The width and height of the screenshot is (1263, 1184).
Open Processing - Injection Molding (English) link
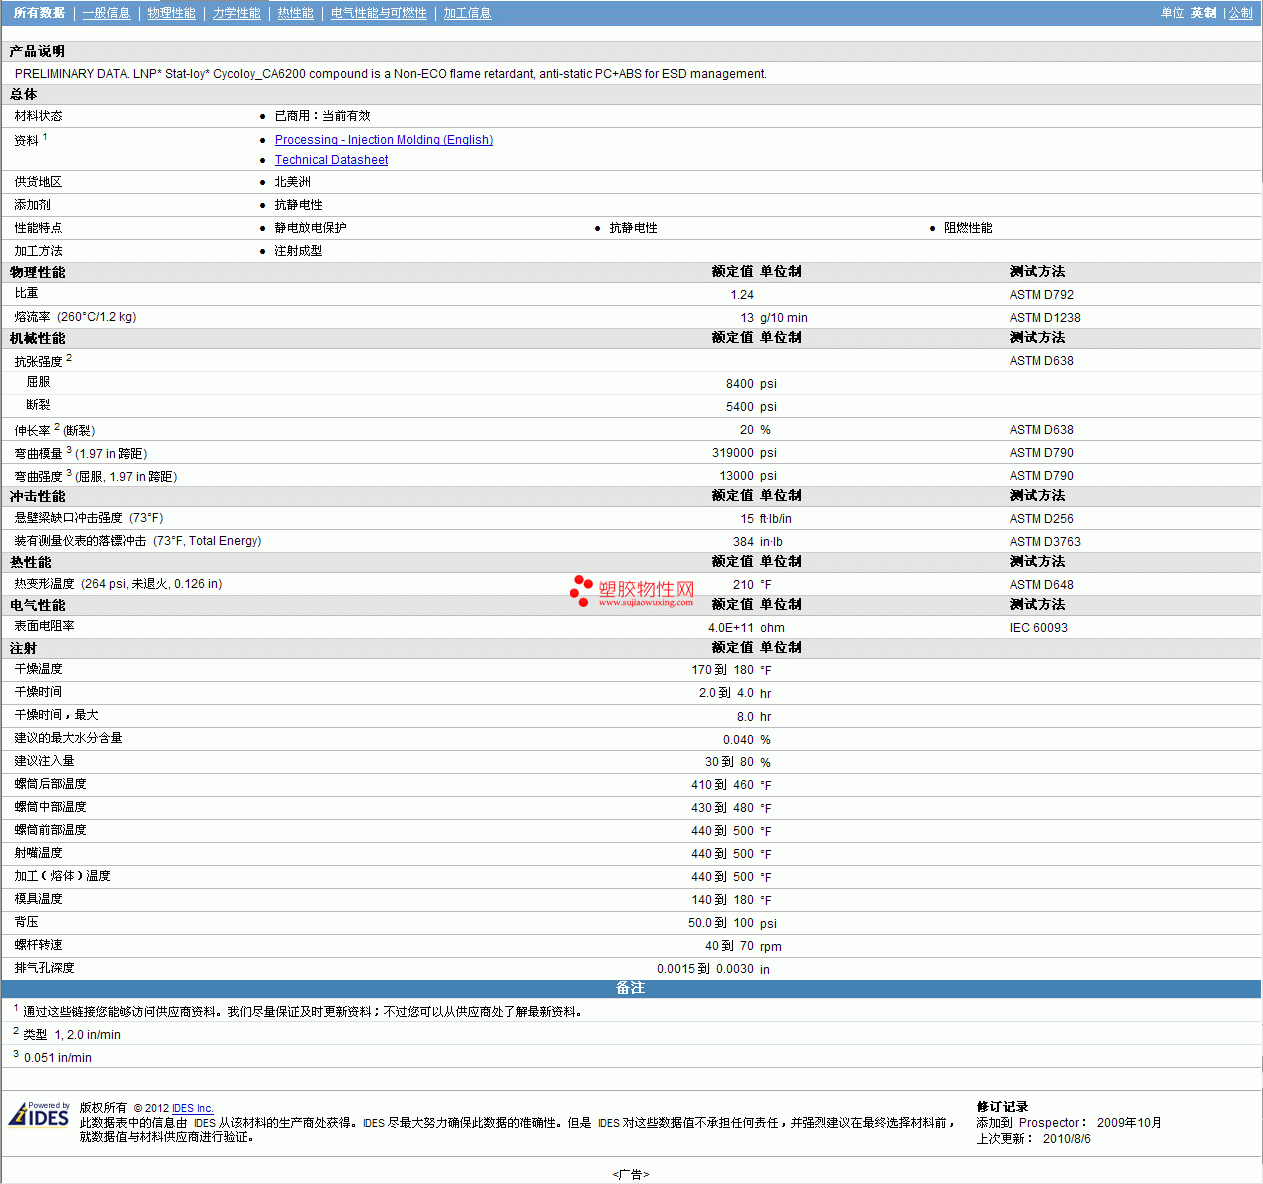coord(384,140)
